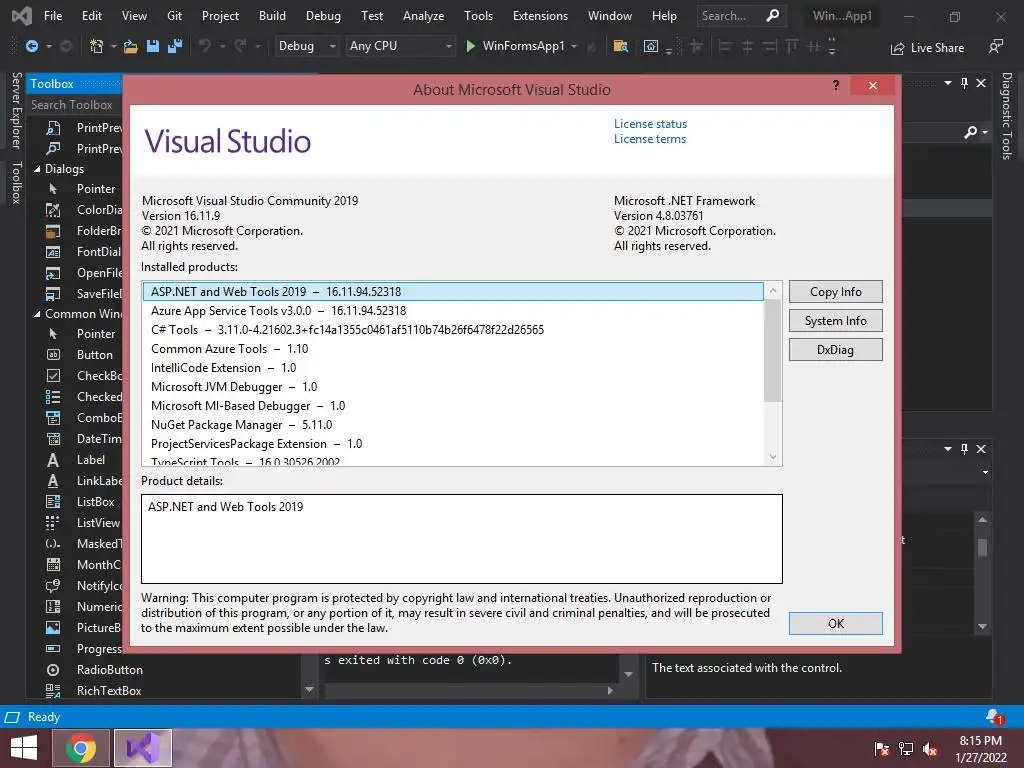Image resolution: width=1024 pixels, height=768 pixels.
Task: Open the Any CPU platform dropdown
Action: point(400,46)
